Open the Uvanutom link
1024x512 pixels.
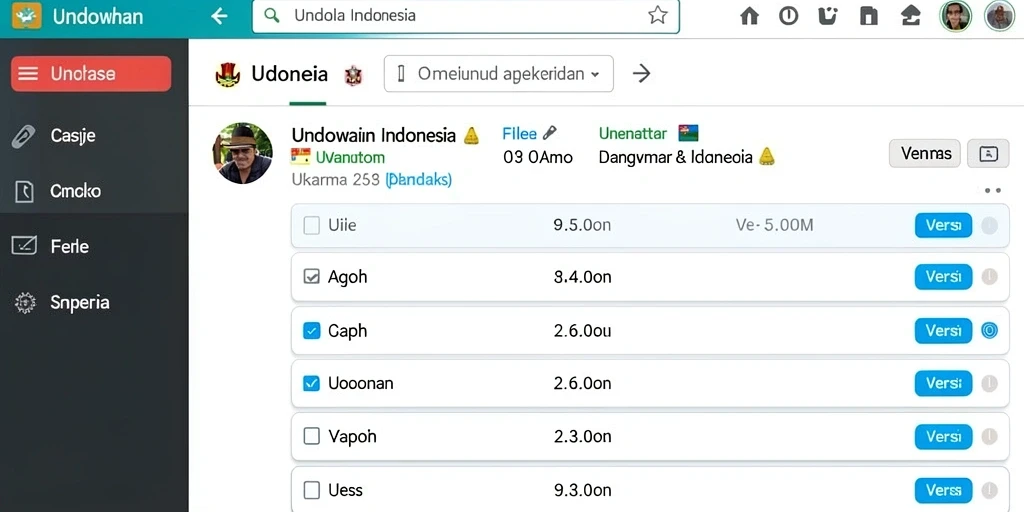(350, 157)
